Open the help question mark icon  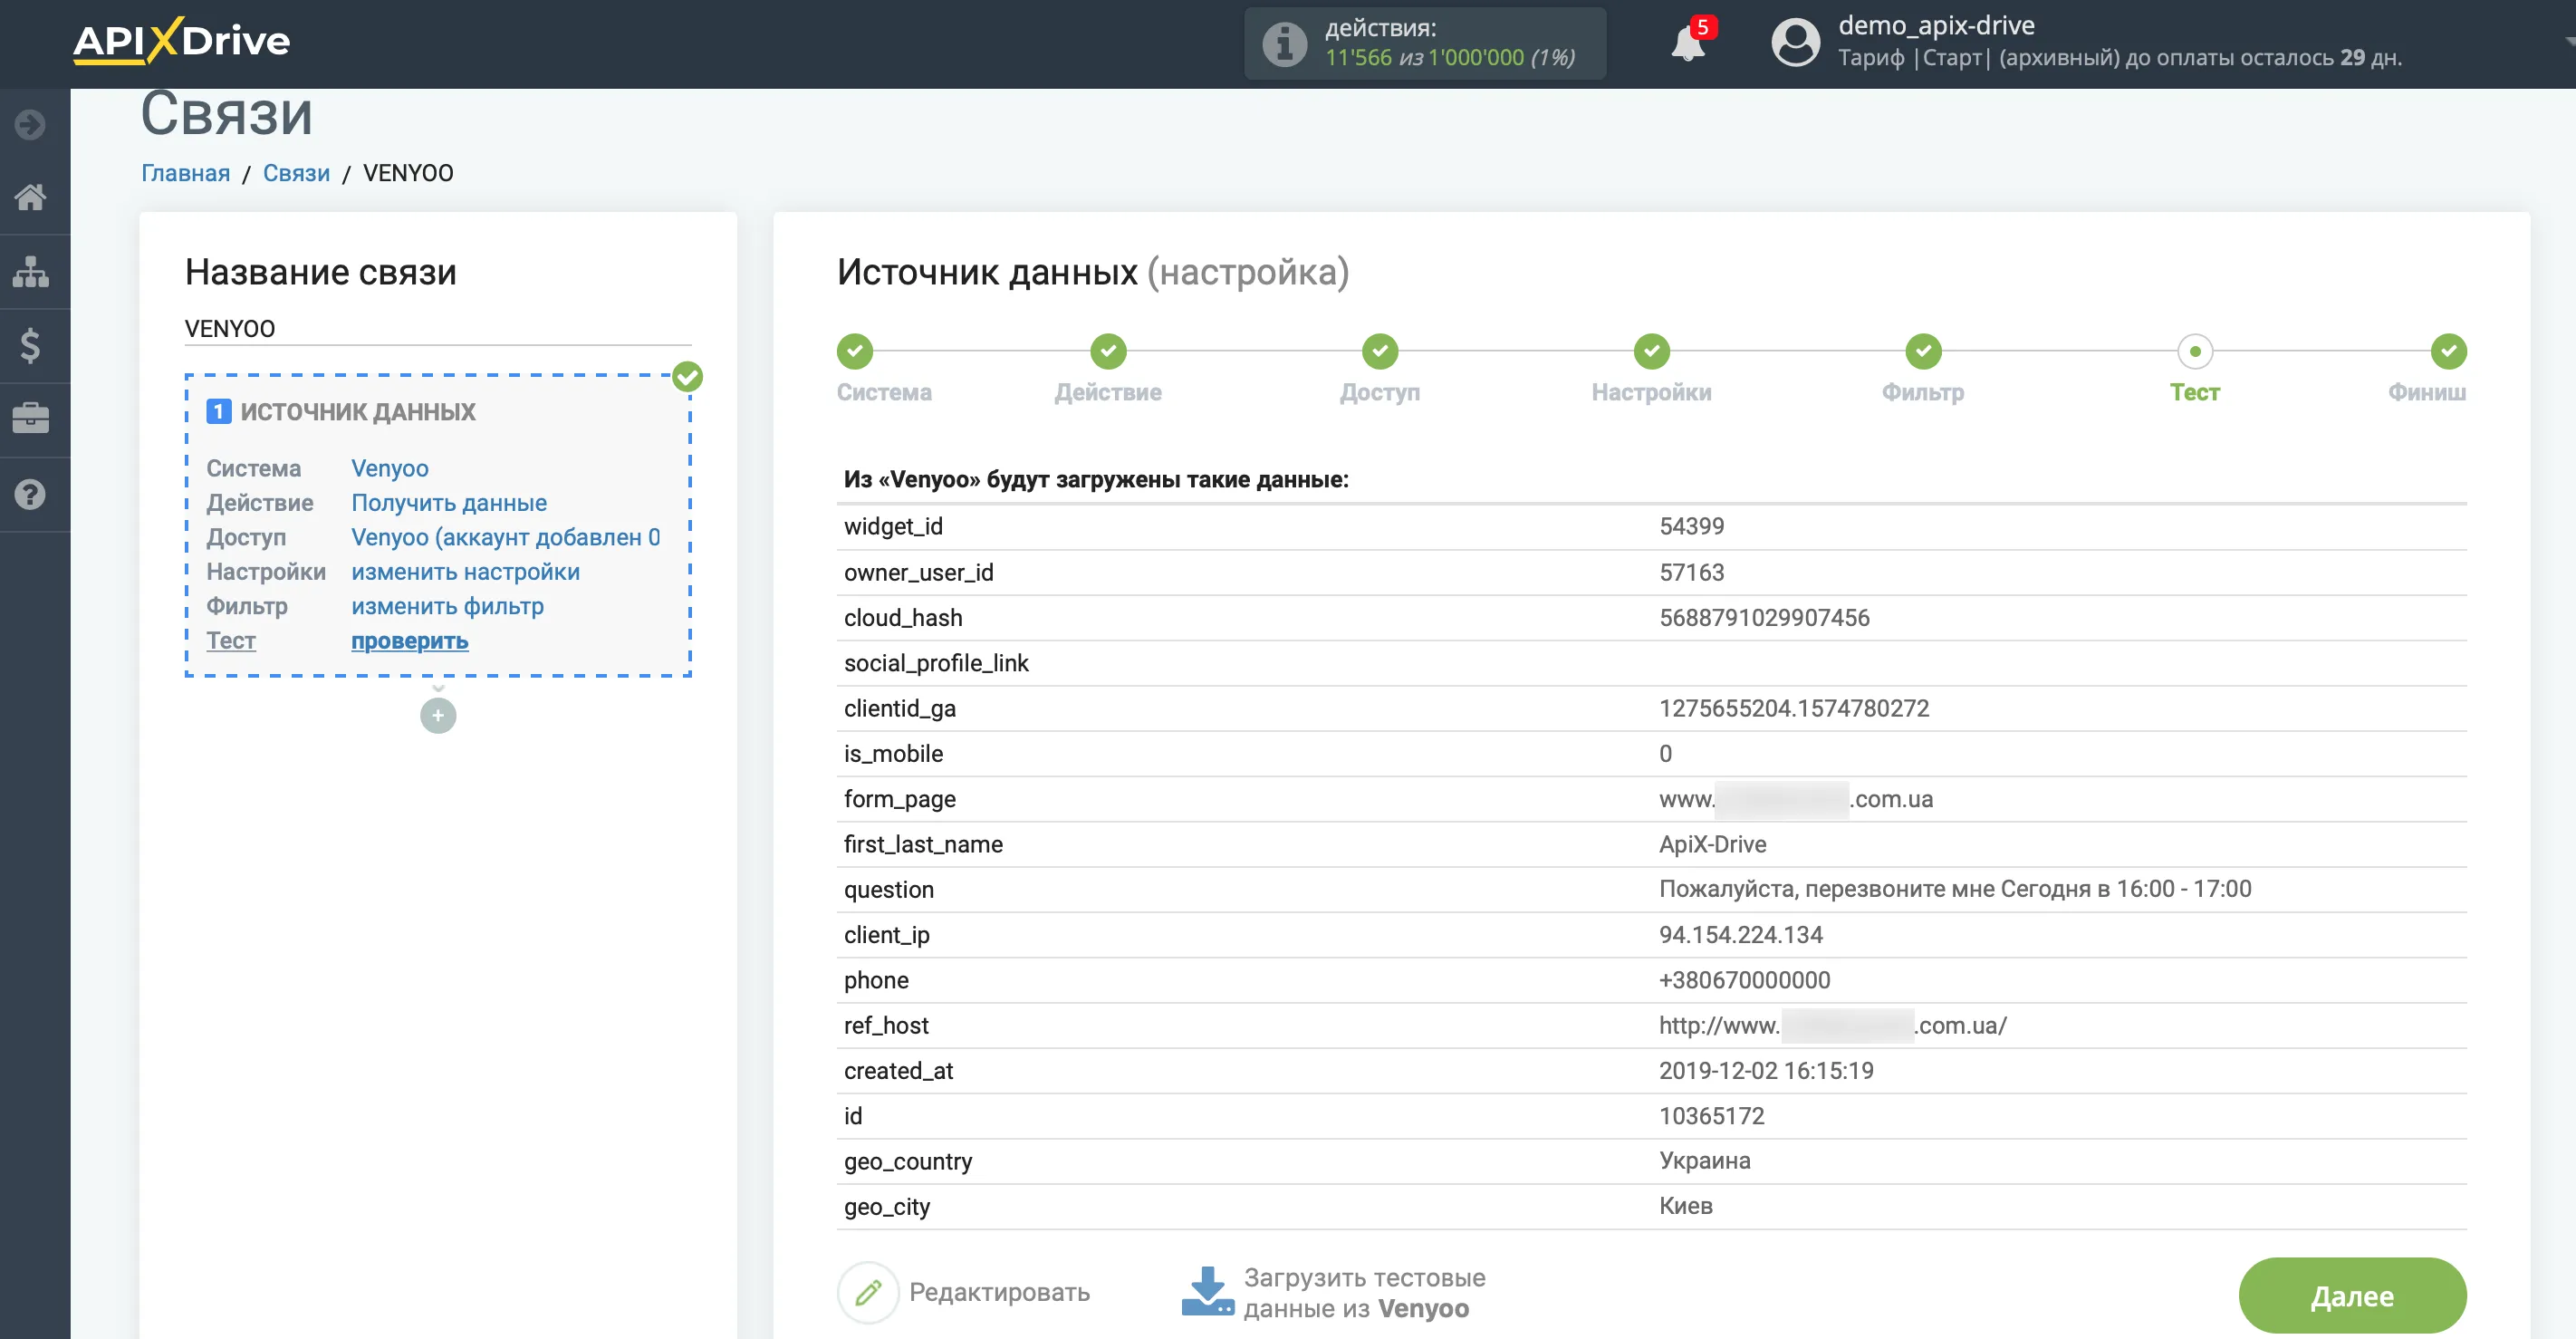tap(30, 494)
